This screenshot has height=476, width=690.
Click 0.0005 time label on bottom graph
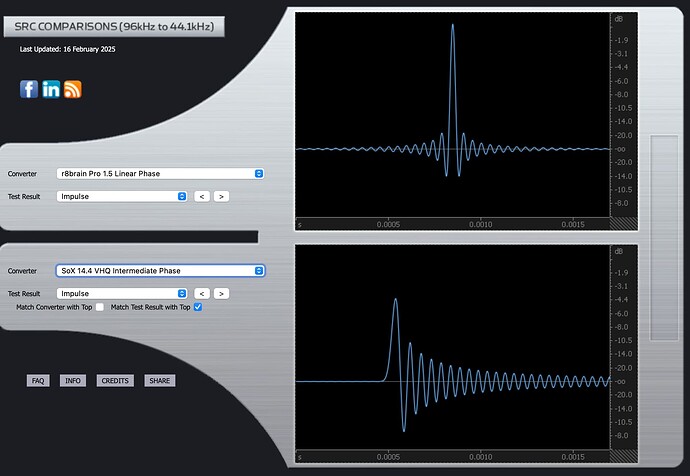coord(388,457)
